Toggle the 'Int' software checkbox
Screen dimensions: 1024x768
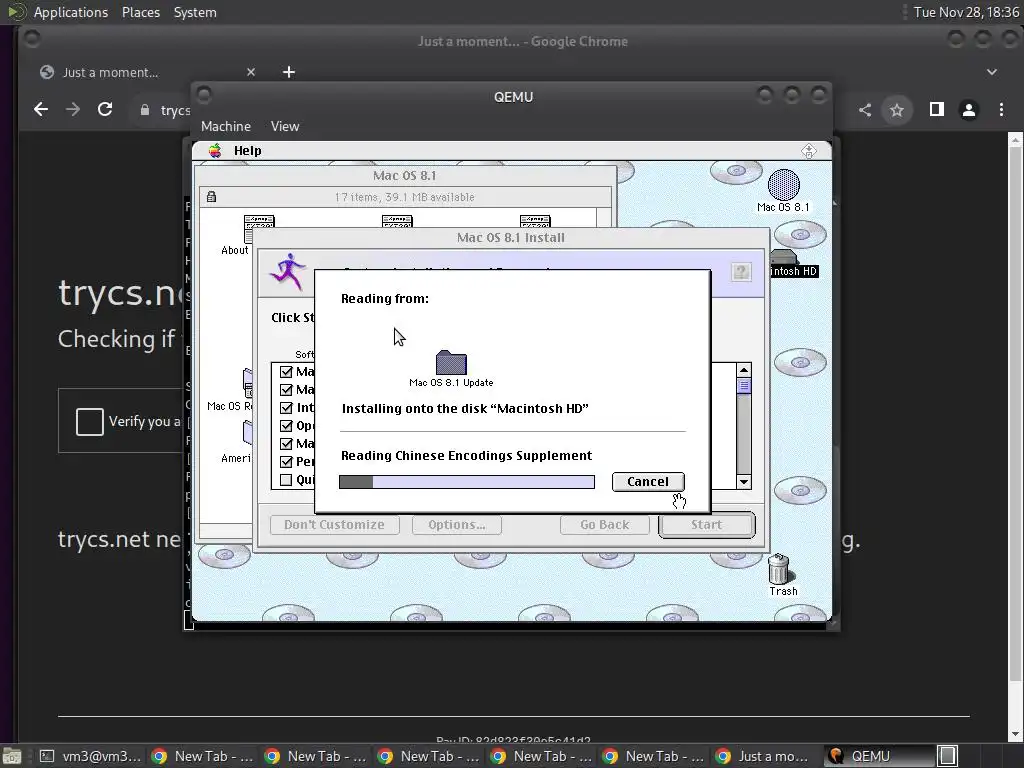[x=286, y=408]
